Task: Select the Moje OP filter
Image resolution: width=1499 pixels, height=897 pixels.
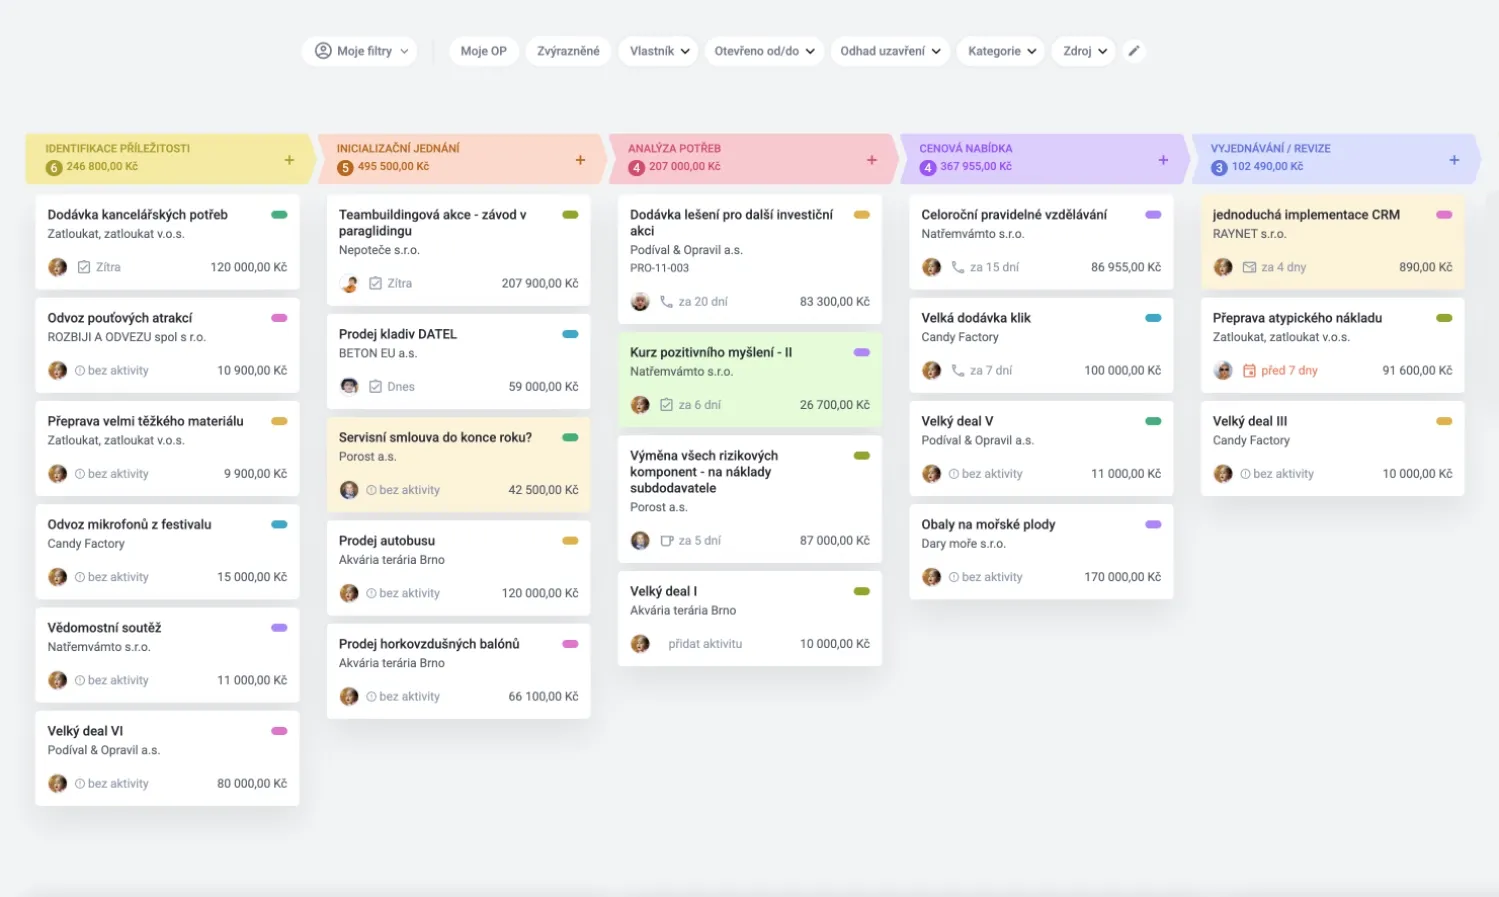Action: (x=483, y=51)
